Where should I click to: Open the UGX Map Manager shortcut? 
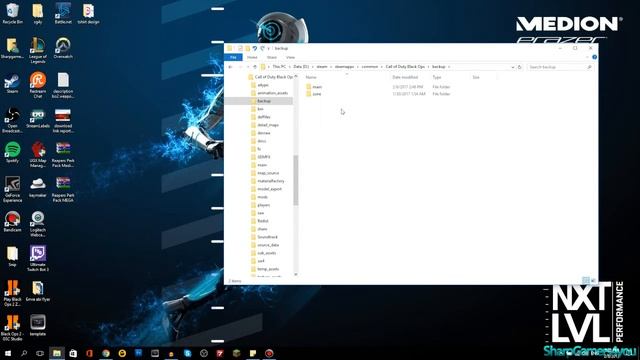pyautogui.click(x=38, y=154)
